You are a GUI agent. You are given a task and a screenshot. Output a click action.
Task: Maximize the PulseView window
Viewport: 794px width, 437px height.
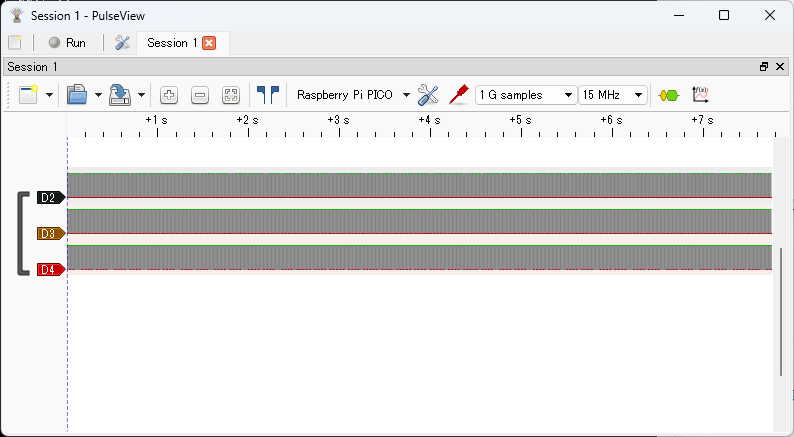pyautogui.click(x=724, y=15)
